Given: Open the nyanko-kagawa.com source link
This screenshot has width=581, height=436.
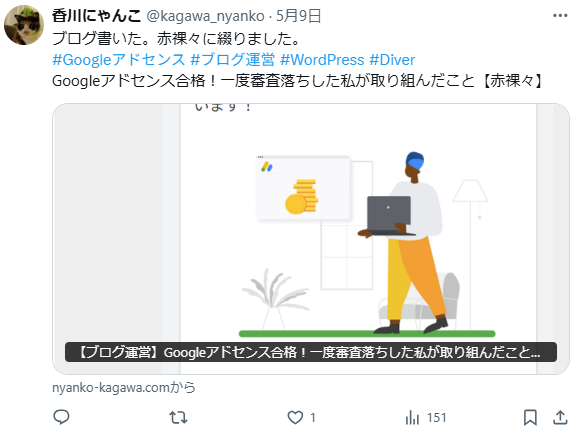Looking at the screenshot, I should [x=124, y=387].
